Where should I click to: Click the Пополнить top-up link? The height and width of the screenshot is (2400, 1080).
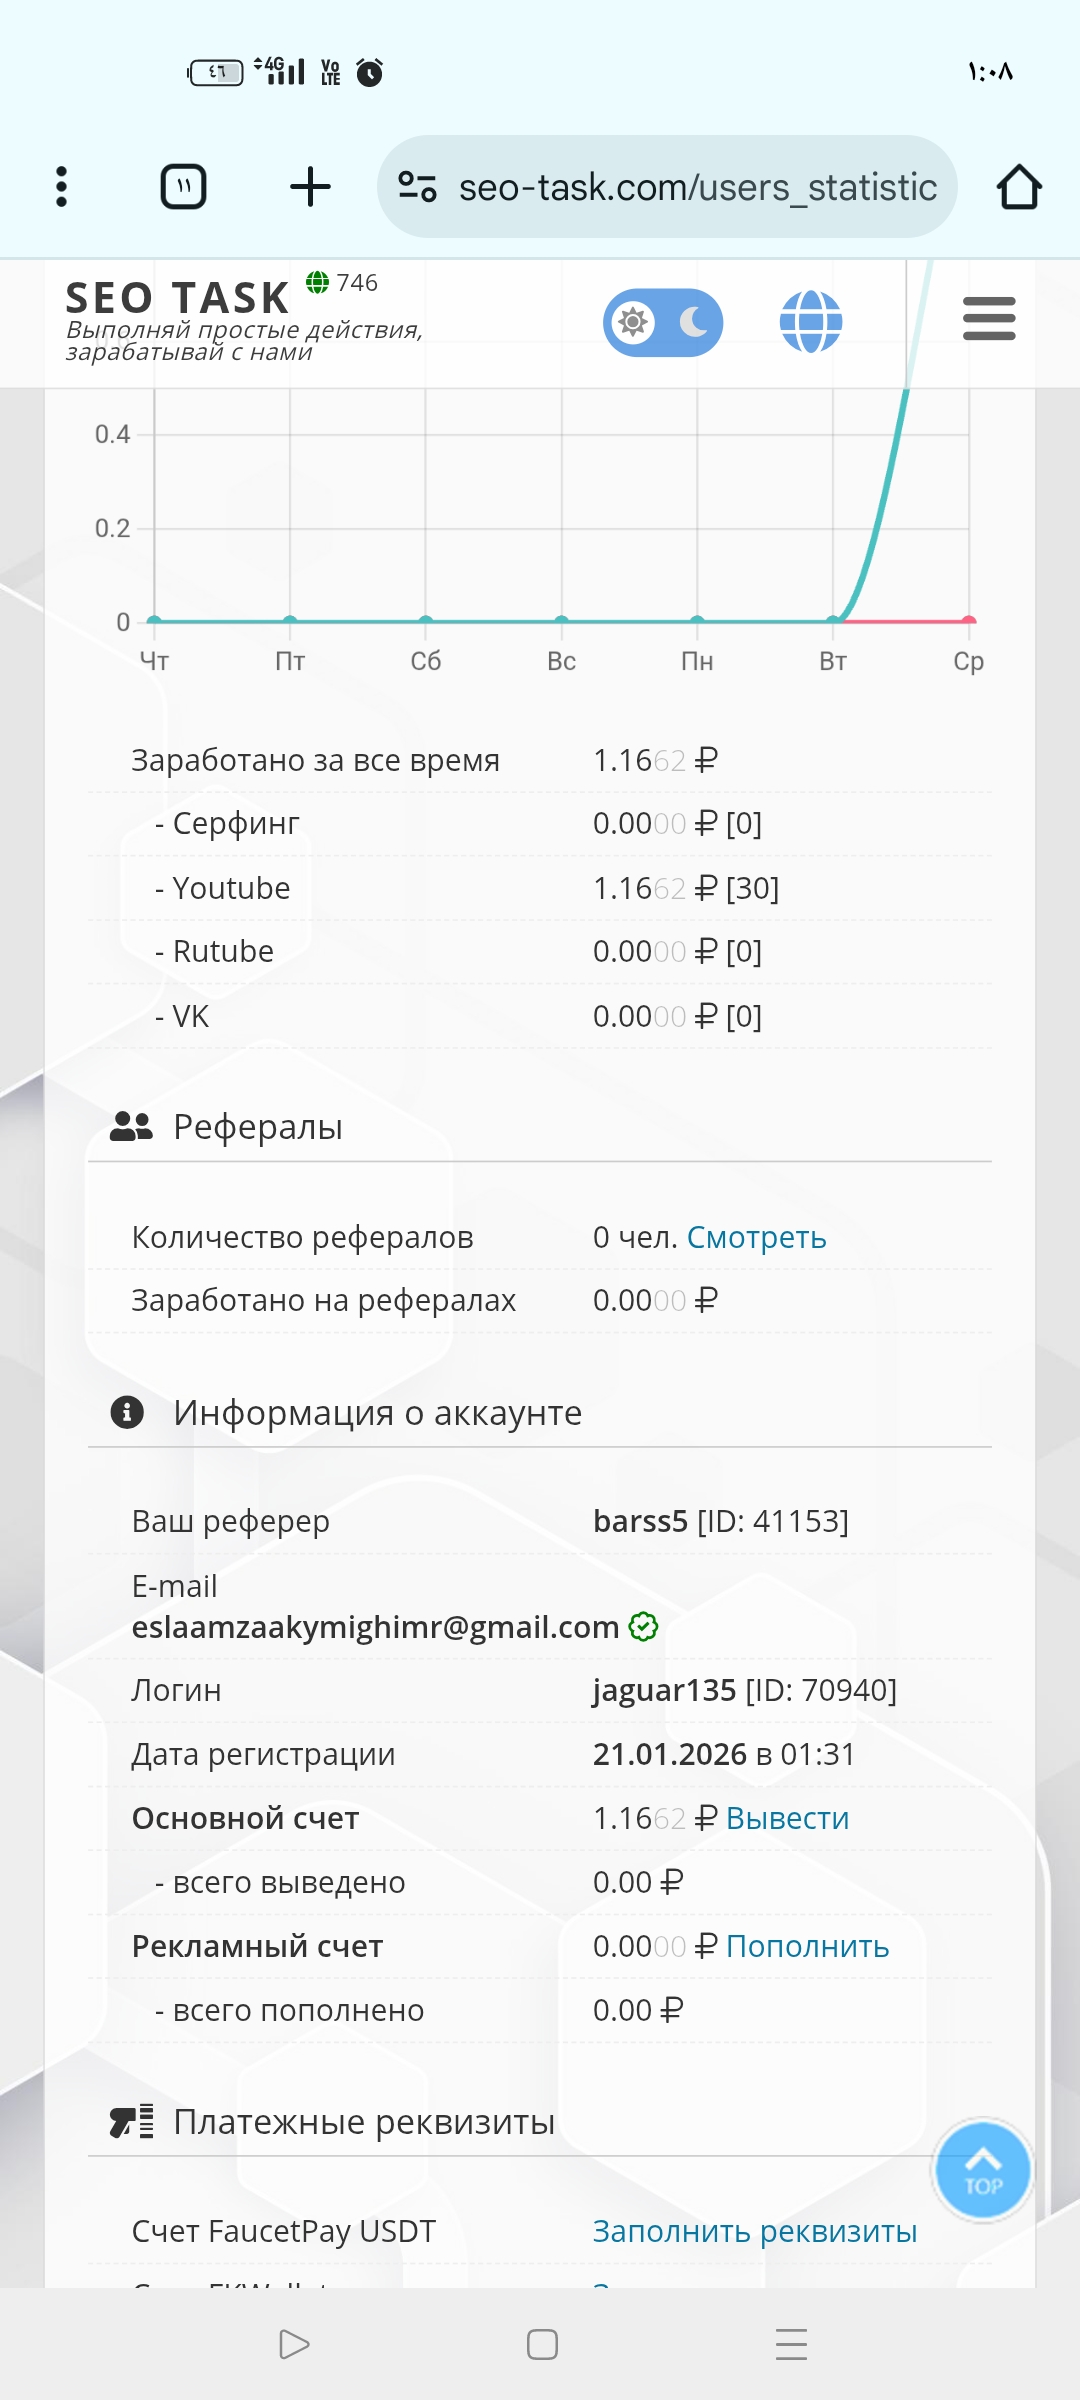pos(807,1946)
